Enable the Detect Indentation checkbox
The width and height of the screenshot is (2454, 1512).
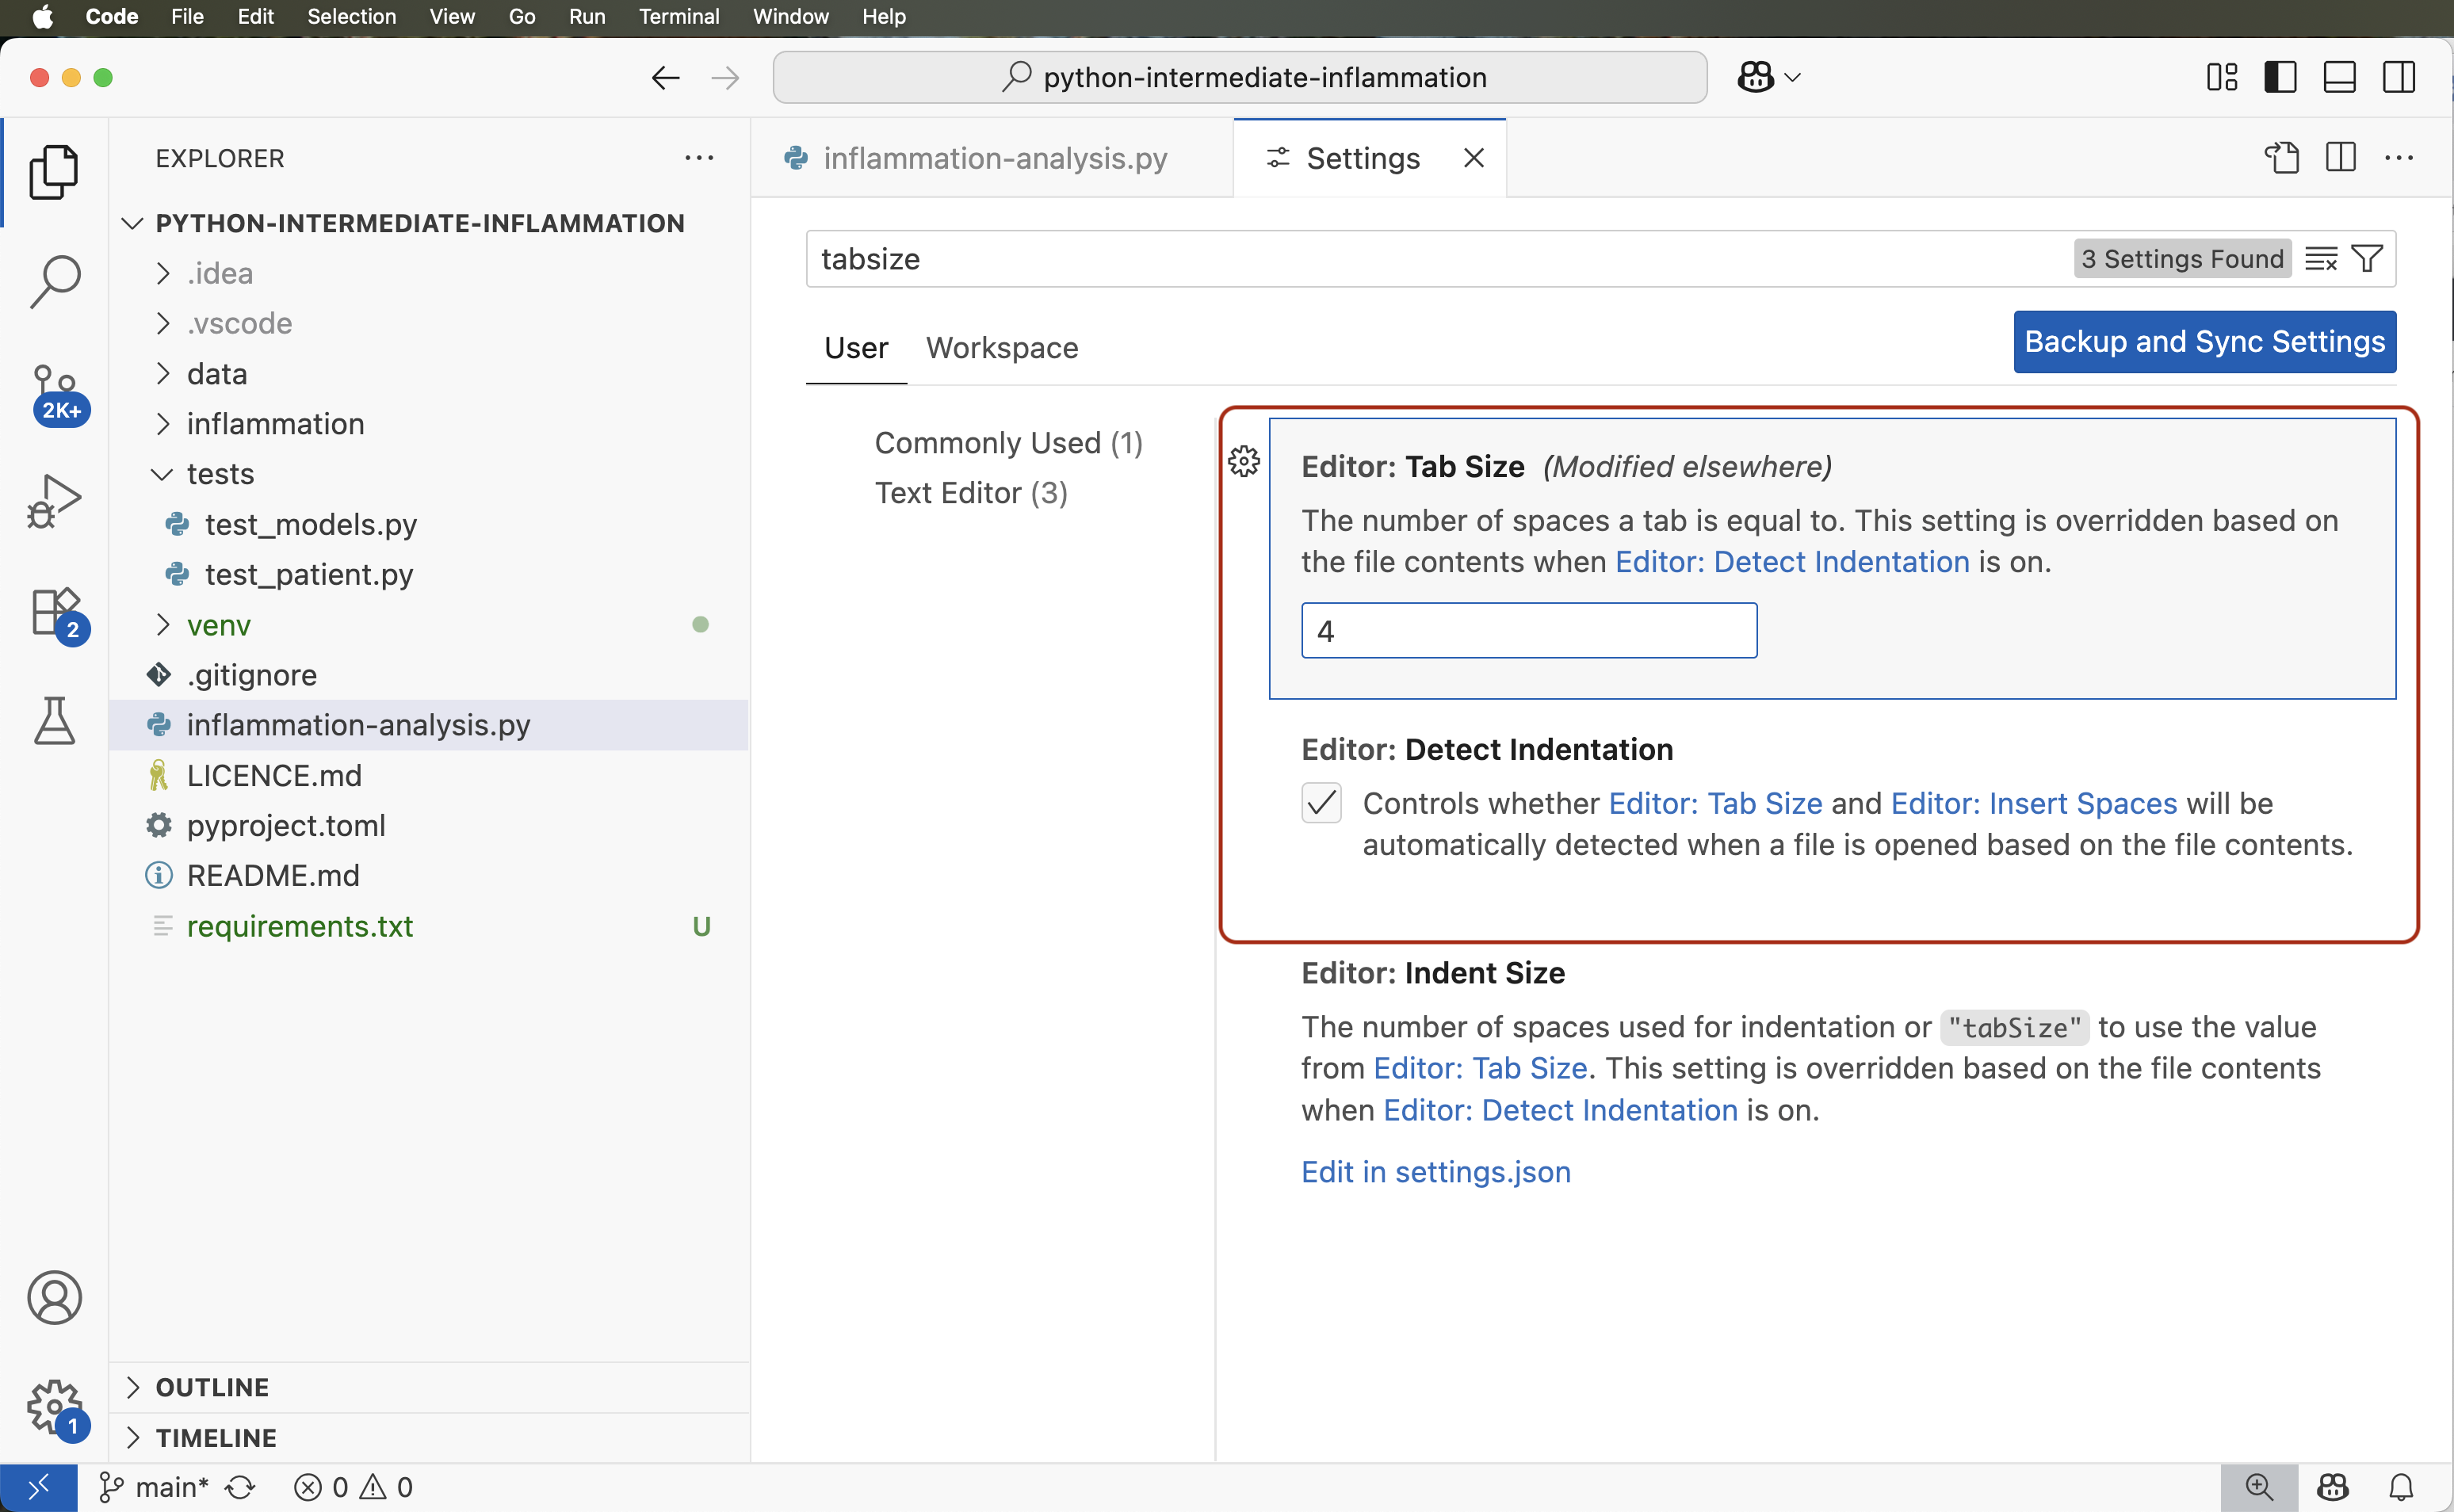(x=1320, y=802)
